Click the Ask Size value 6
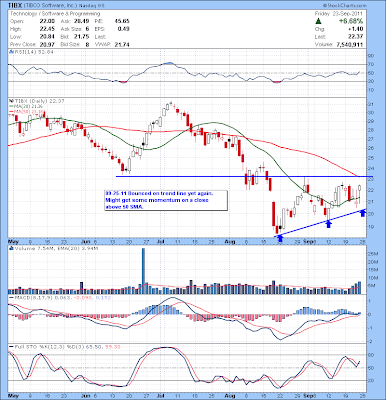The image size is (386, 400). (x=87, y=29)
